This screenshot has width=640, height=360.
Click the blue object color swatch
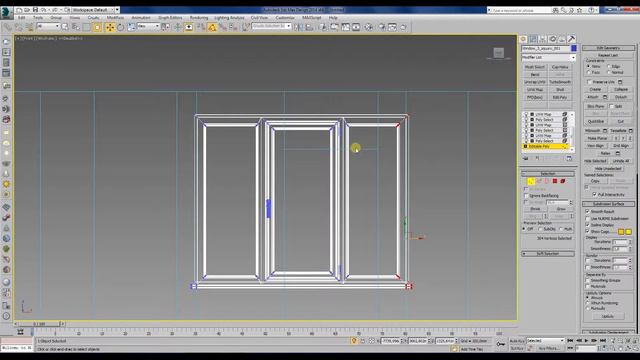click(x=573, y=49)
